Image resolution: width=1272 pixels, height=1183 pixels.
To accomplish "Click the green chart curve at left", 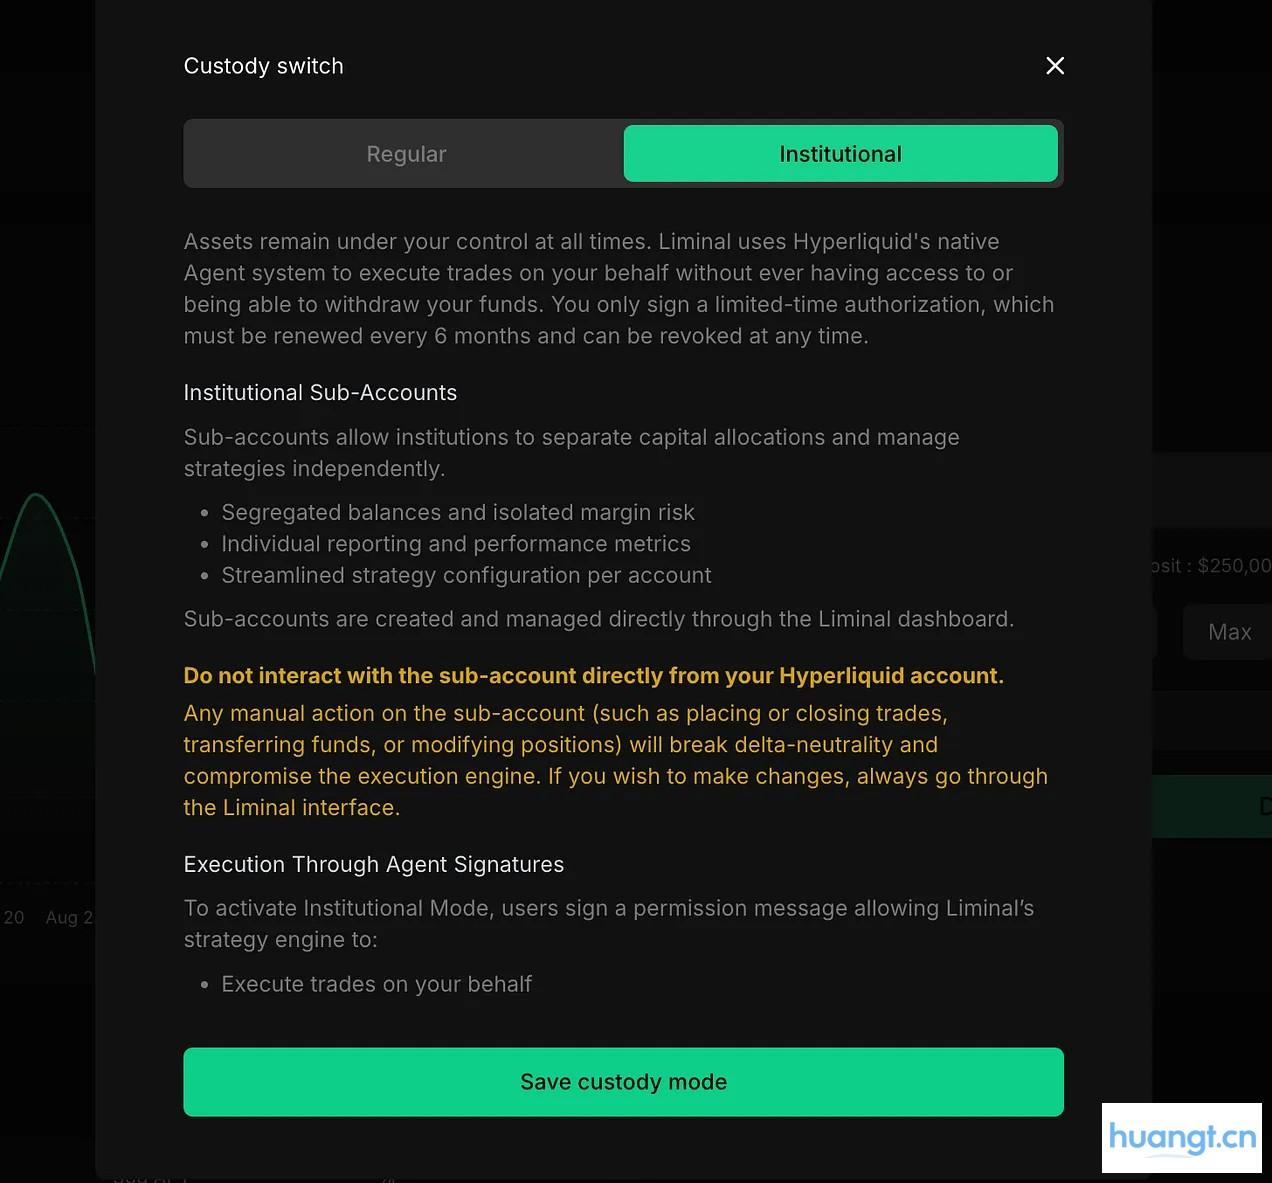I will [x=36, y=496].
